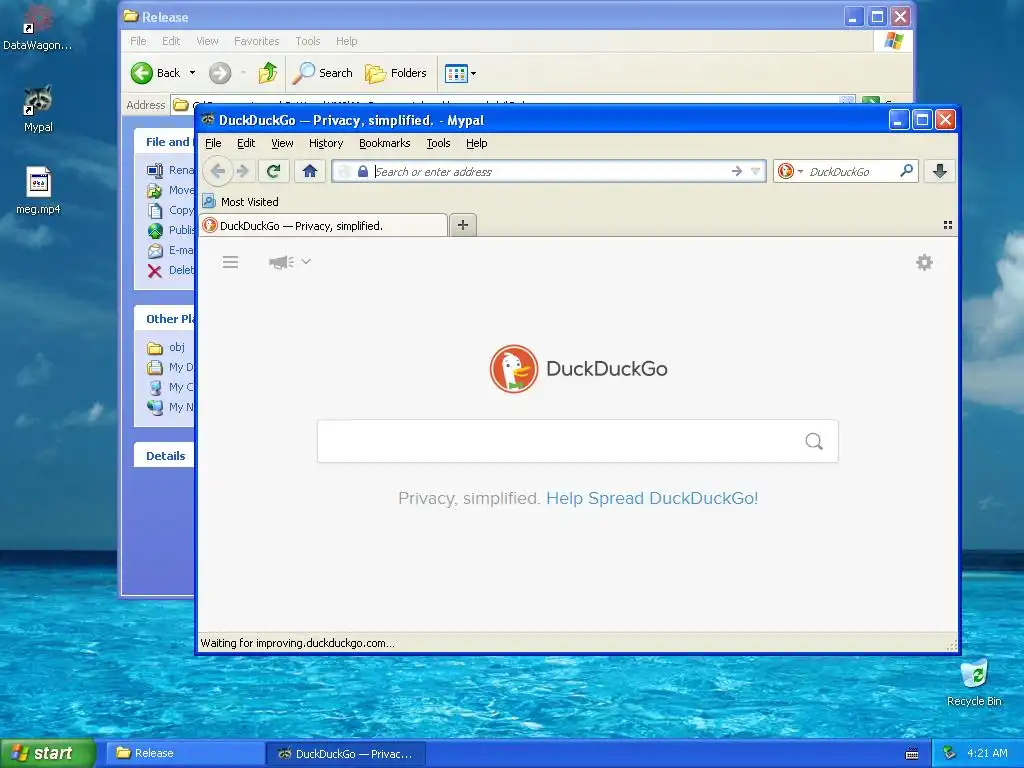
Task: Click the Rename task icon in Release window
Action: 155,170
